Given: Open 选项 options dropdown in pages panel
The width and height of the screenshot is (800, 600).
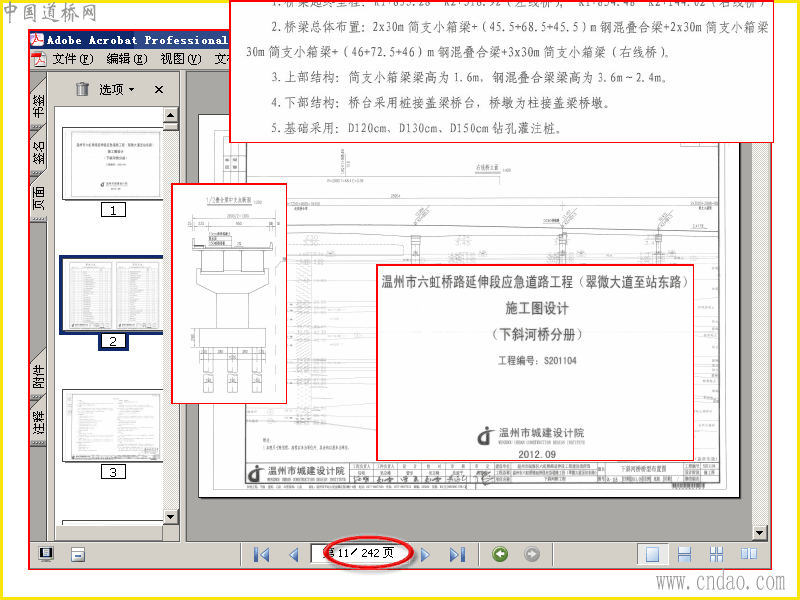Looking at the screenshot, I should tap(117, 90).
